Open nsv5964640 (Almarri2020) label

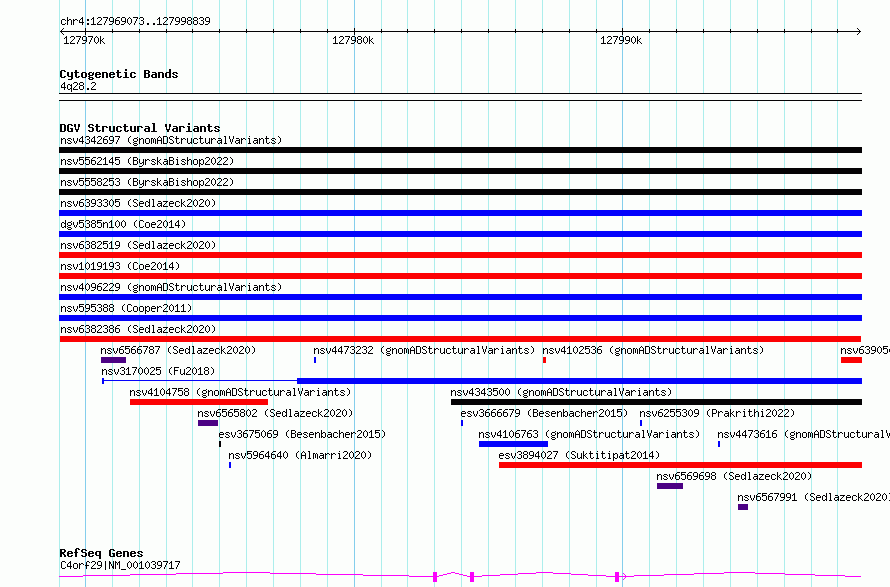(x=300, y=455)
